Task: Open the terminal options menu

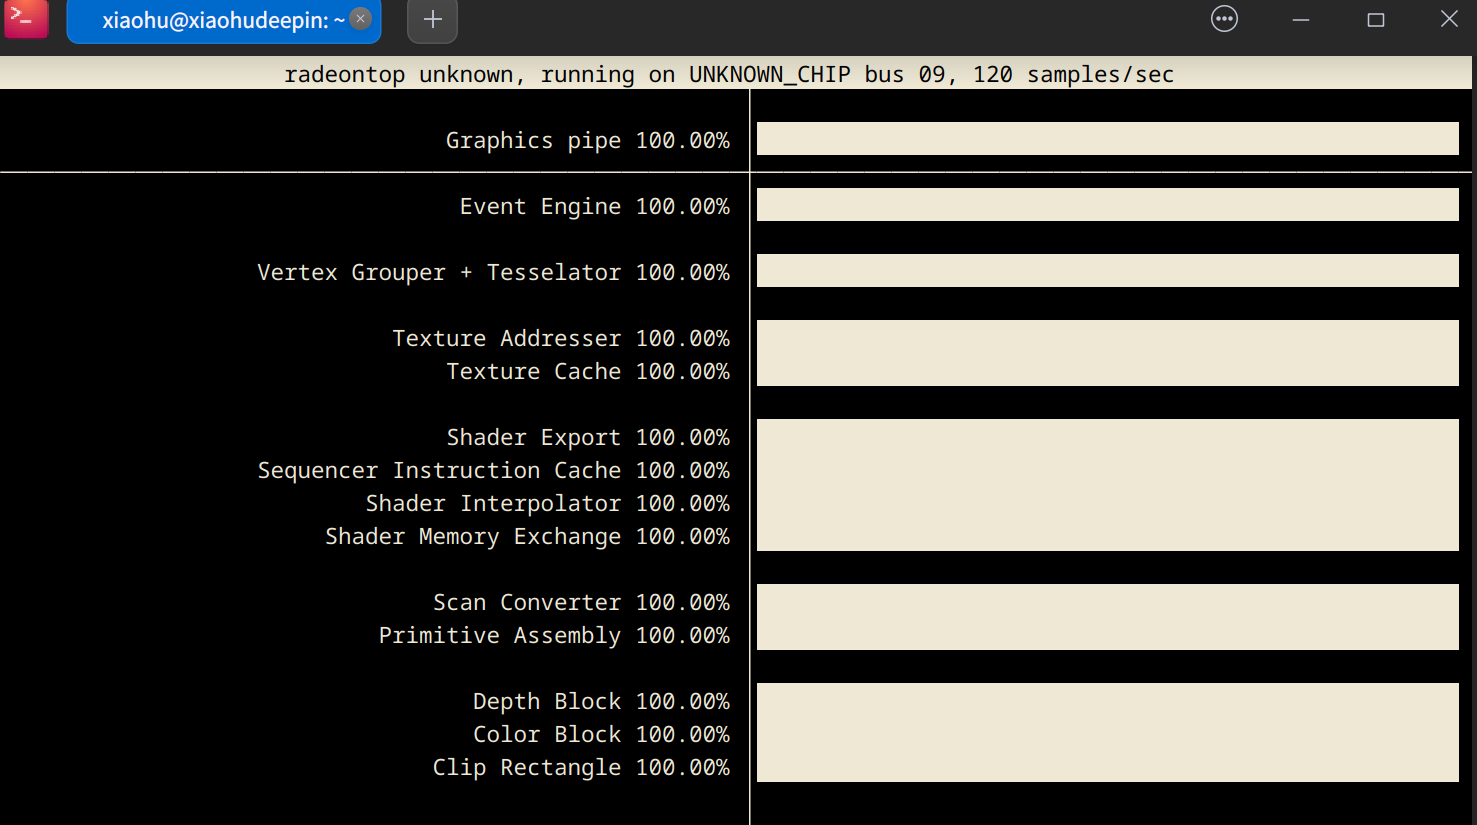Action: (x=1224, y=19)
